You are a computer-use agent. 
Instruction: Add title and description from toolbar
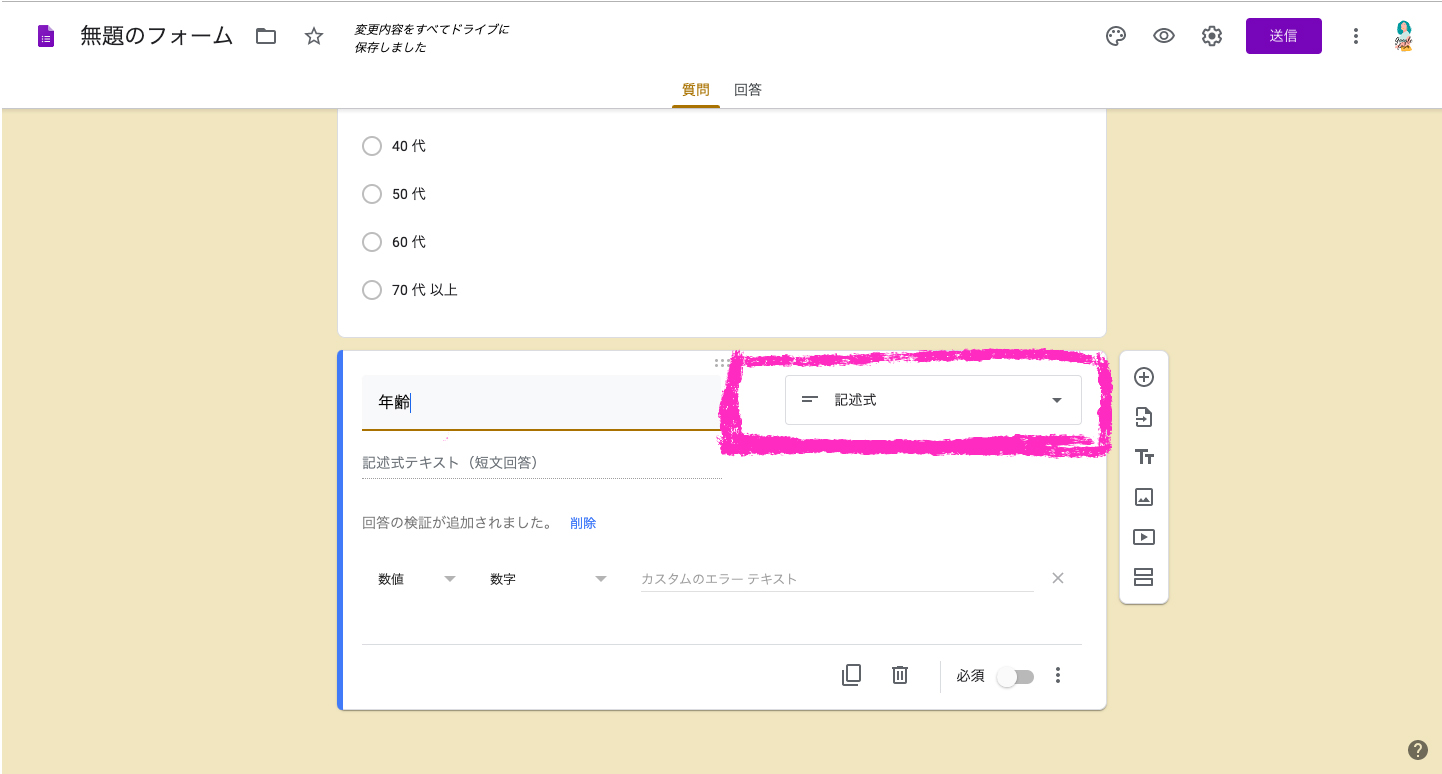1144,457
